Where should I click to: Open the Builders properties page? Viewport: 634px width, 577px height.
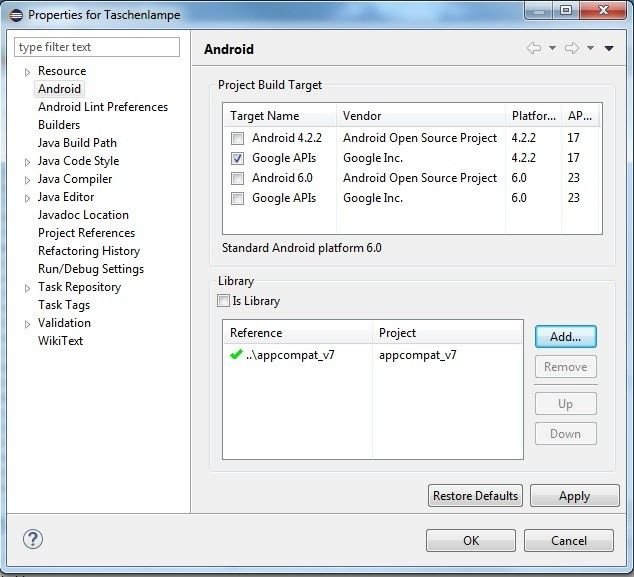(x=59, y=125)
